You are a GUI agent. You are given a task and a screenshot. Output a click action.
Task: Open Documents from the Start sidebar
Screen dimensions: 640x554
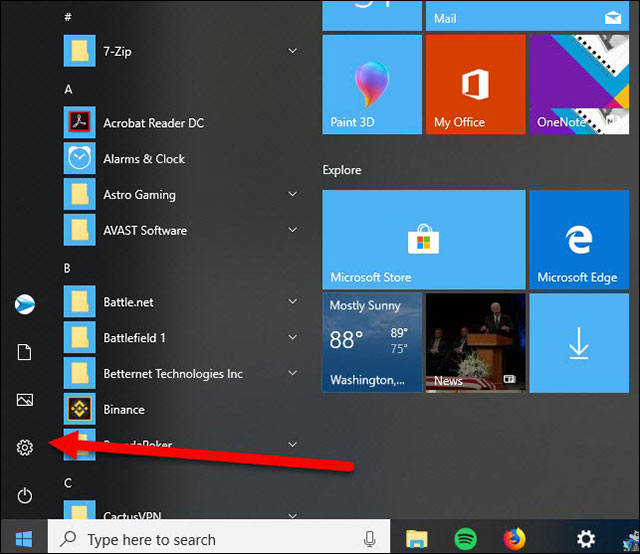click(x=24, y=352)
